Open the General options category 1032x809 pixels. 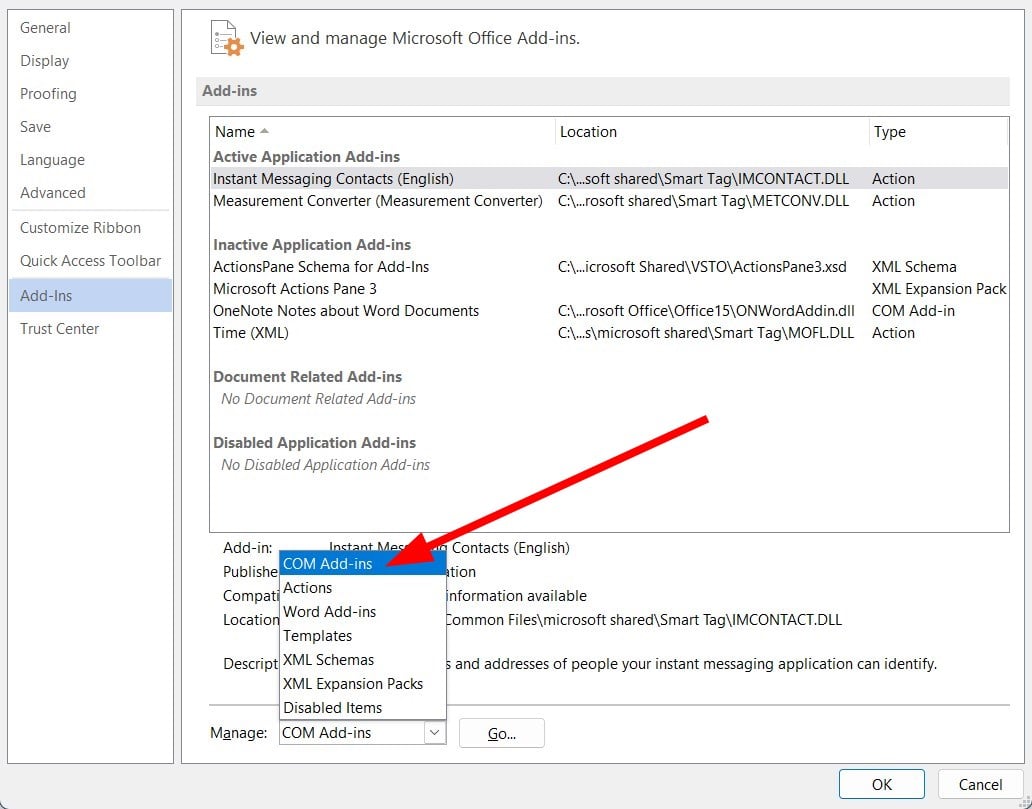pyautogui.click(x=45, y=28)
